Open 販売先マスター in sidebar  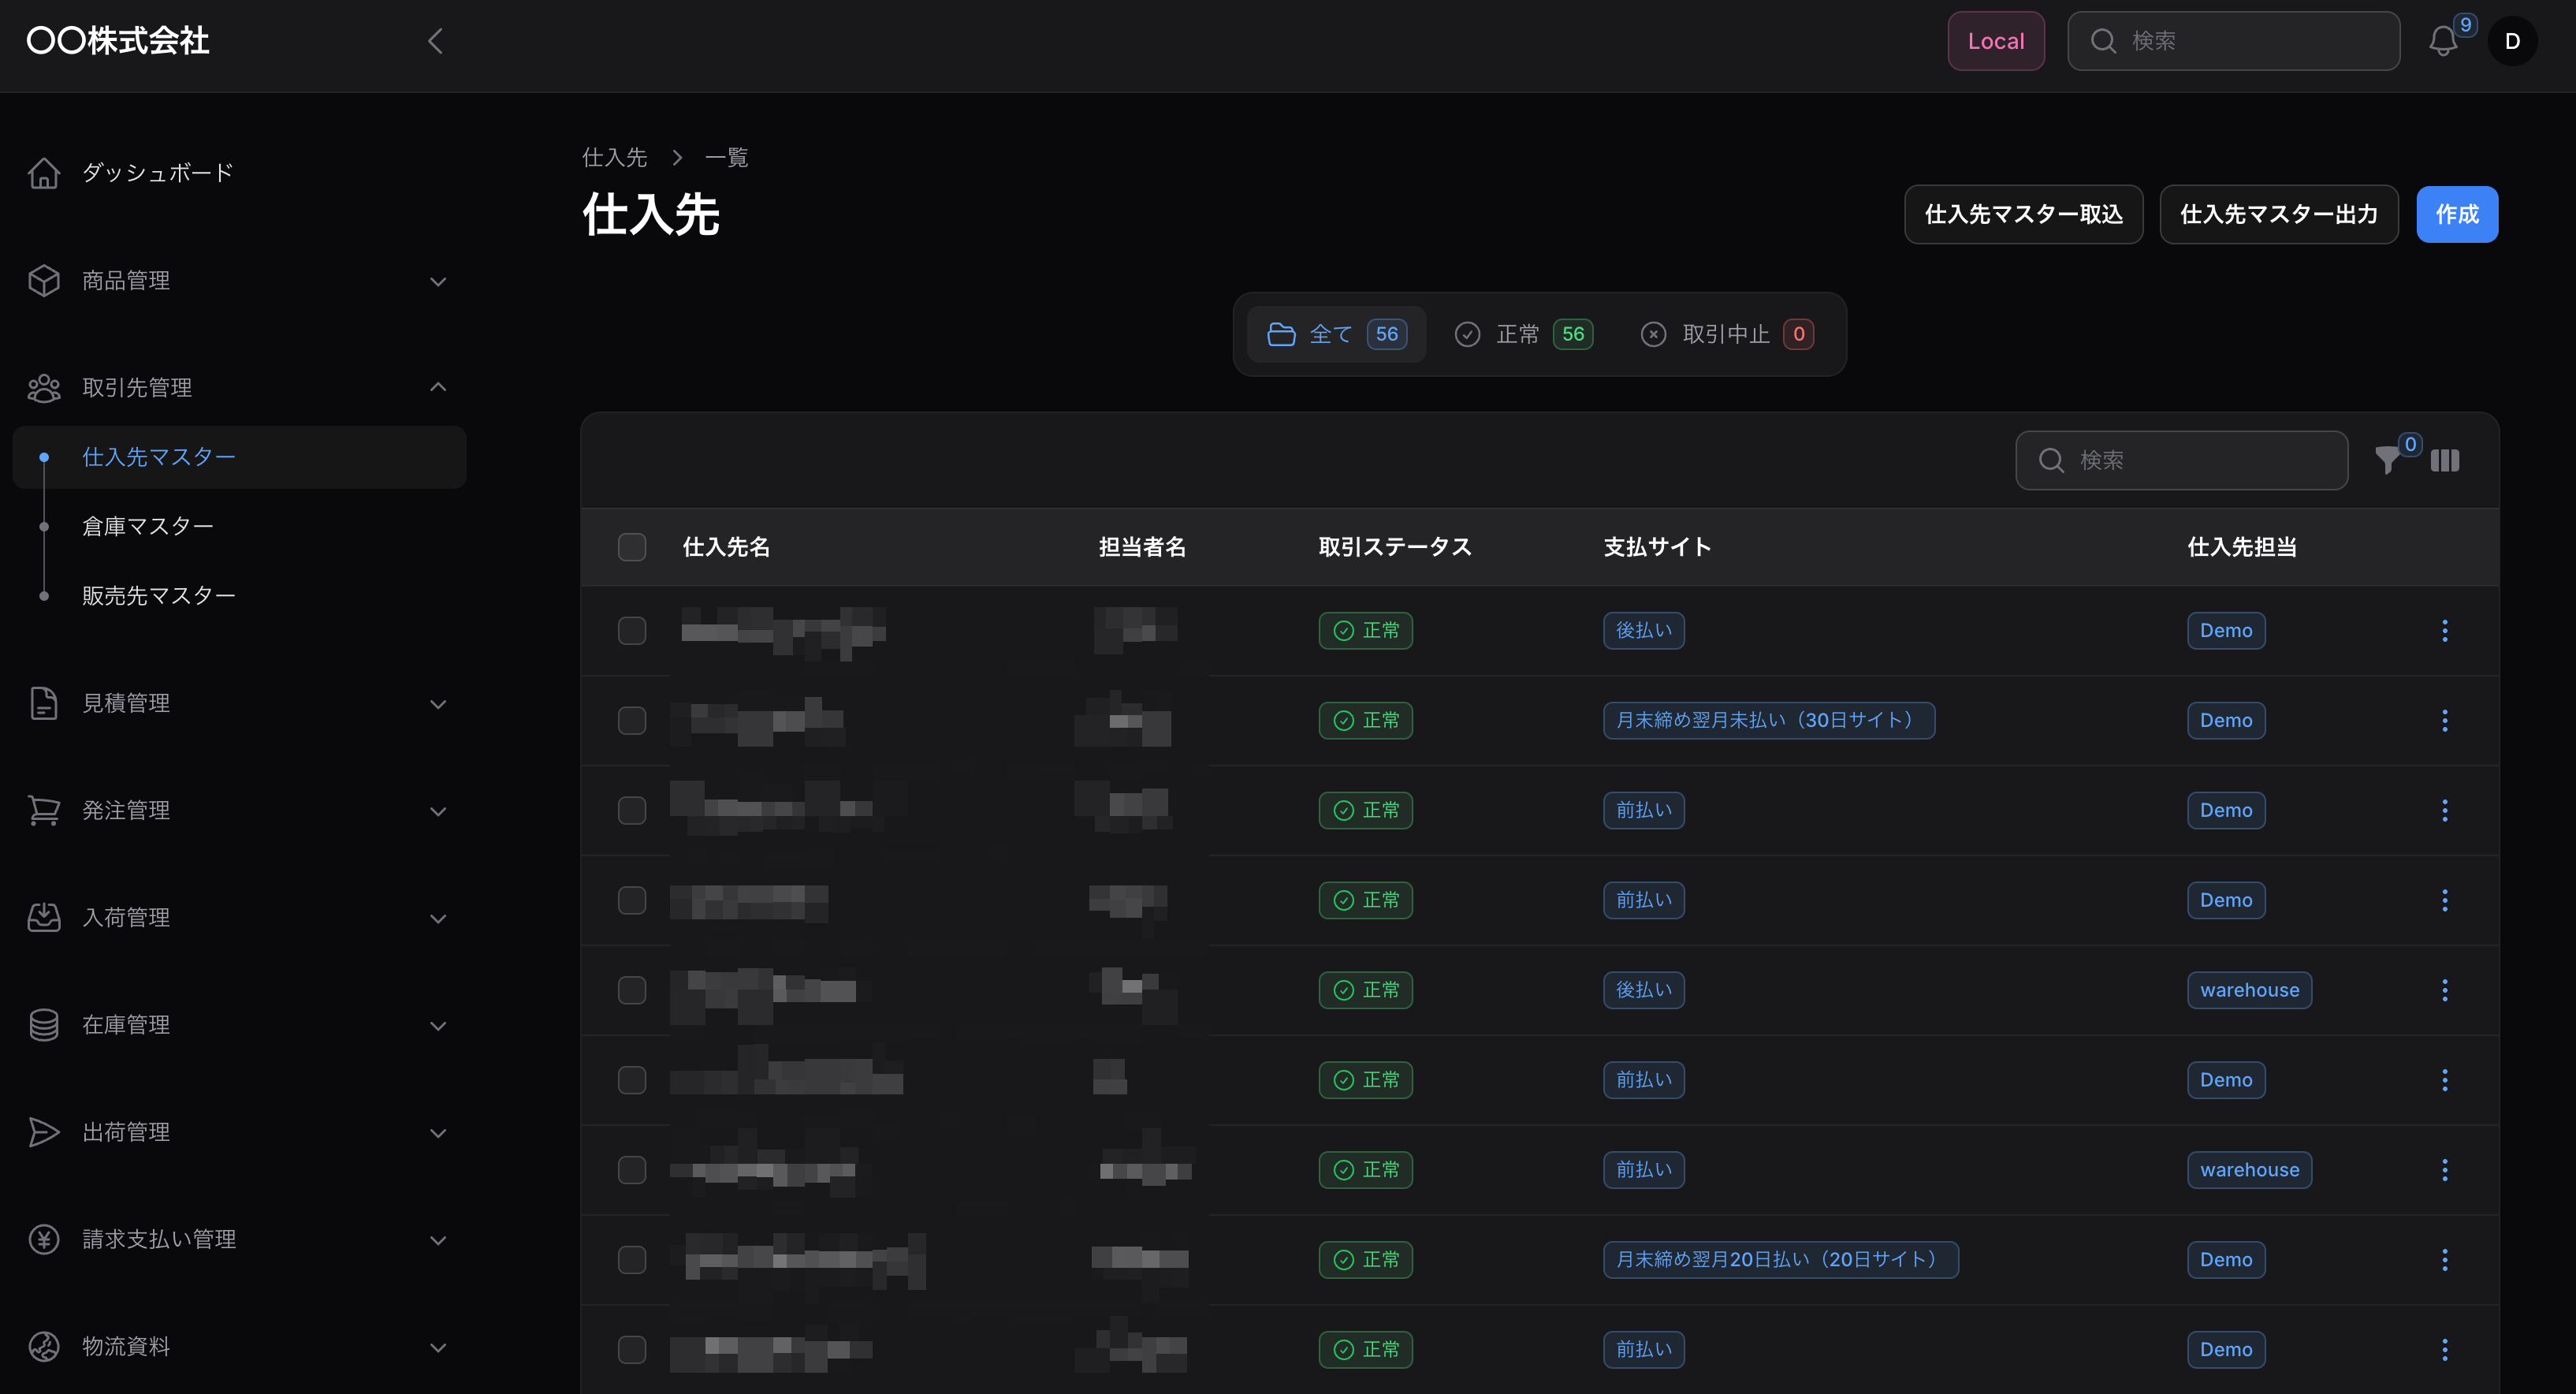(x=240, y=595)
